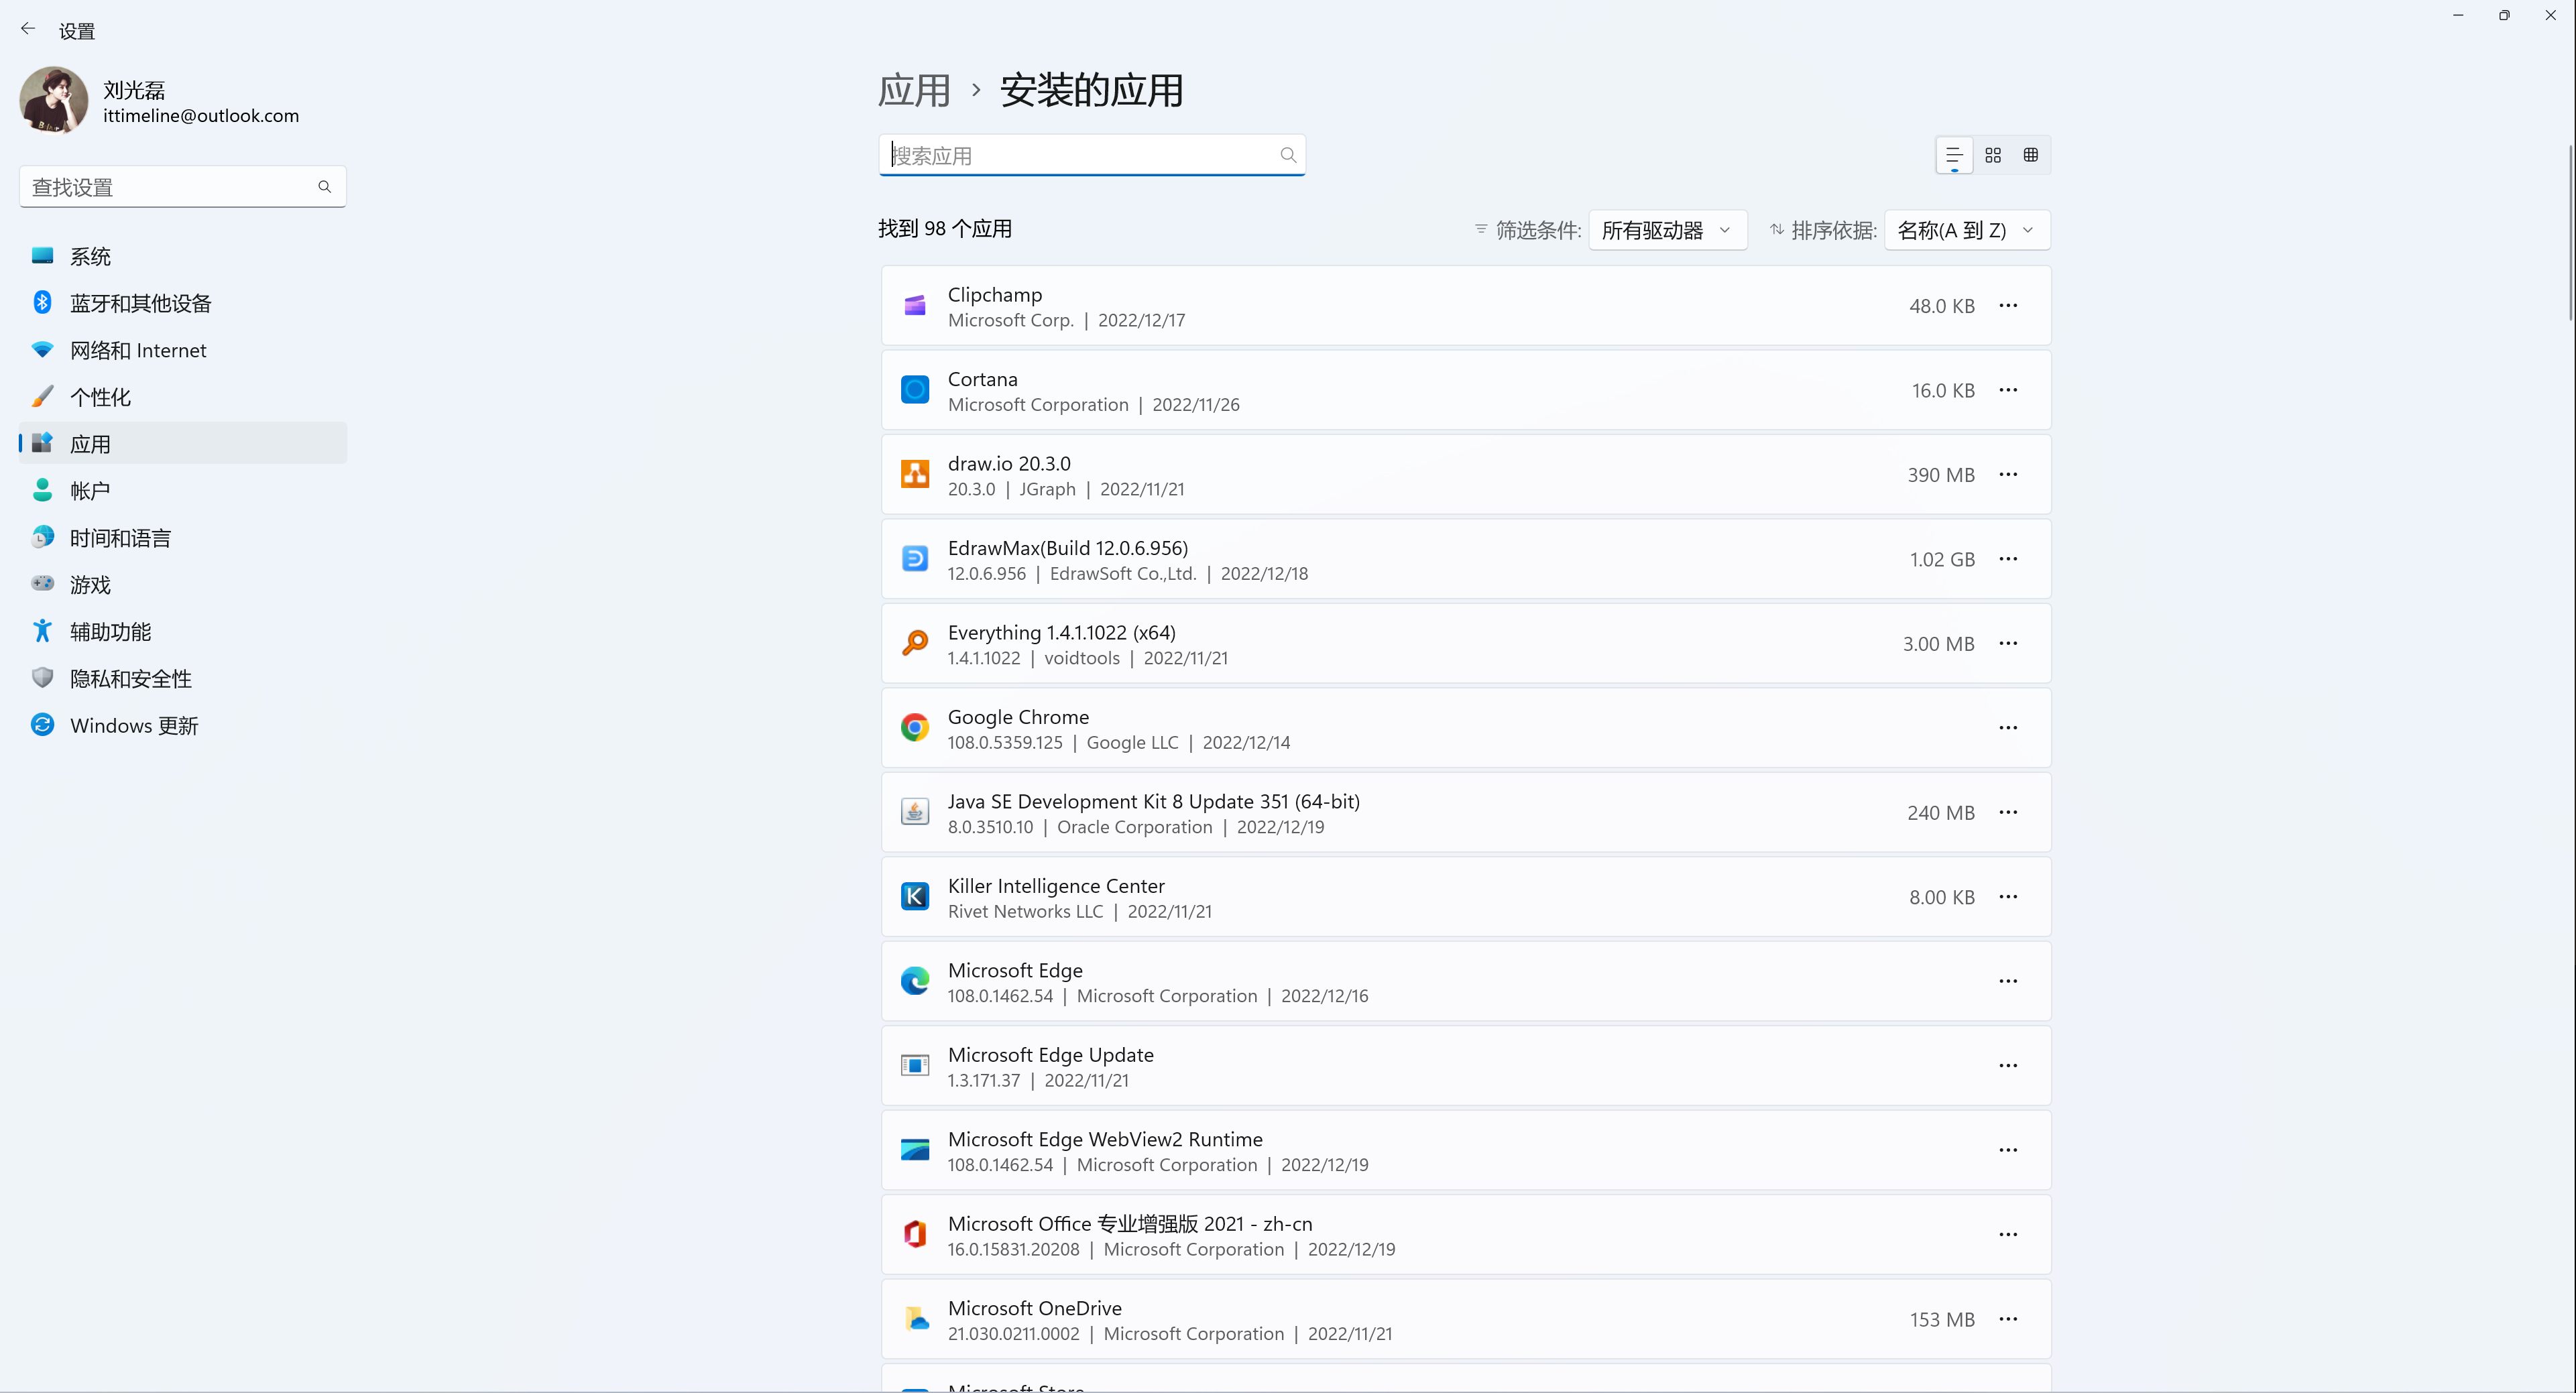The image size is (2576, 1393).
Task: Open 辅助功能 settings category
Action: pos(183,631)
